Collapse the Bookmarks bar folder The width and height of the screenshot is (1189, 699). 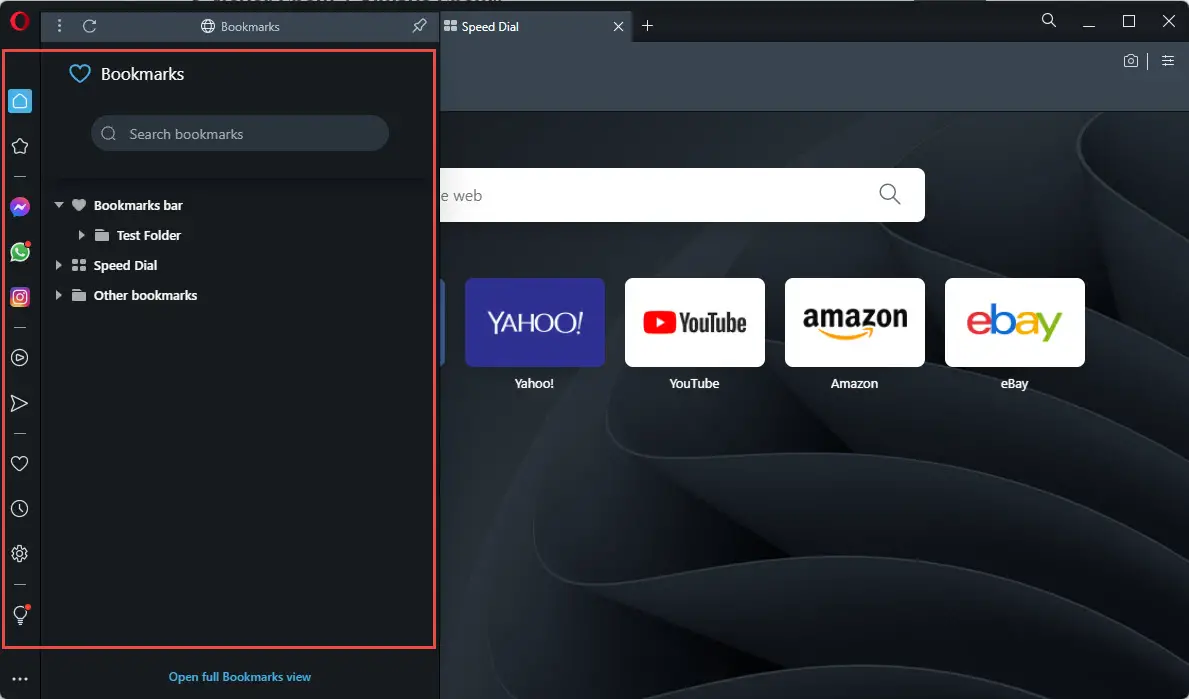[x=58, y=205]
